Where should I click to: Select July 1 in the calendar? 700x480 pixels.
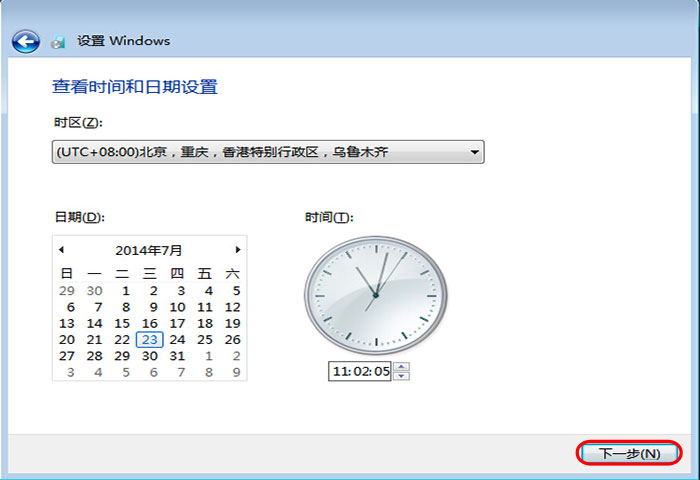click(126, 291)
